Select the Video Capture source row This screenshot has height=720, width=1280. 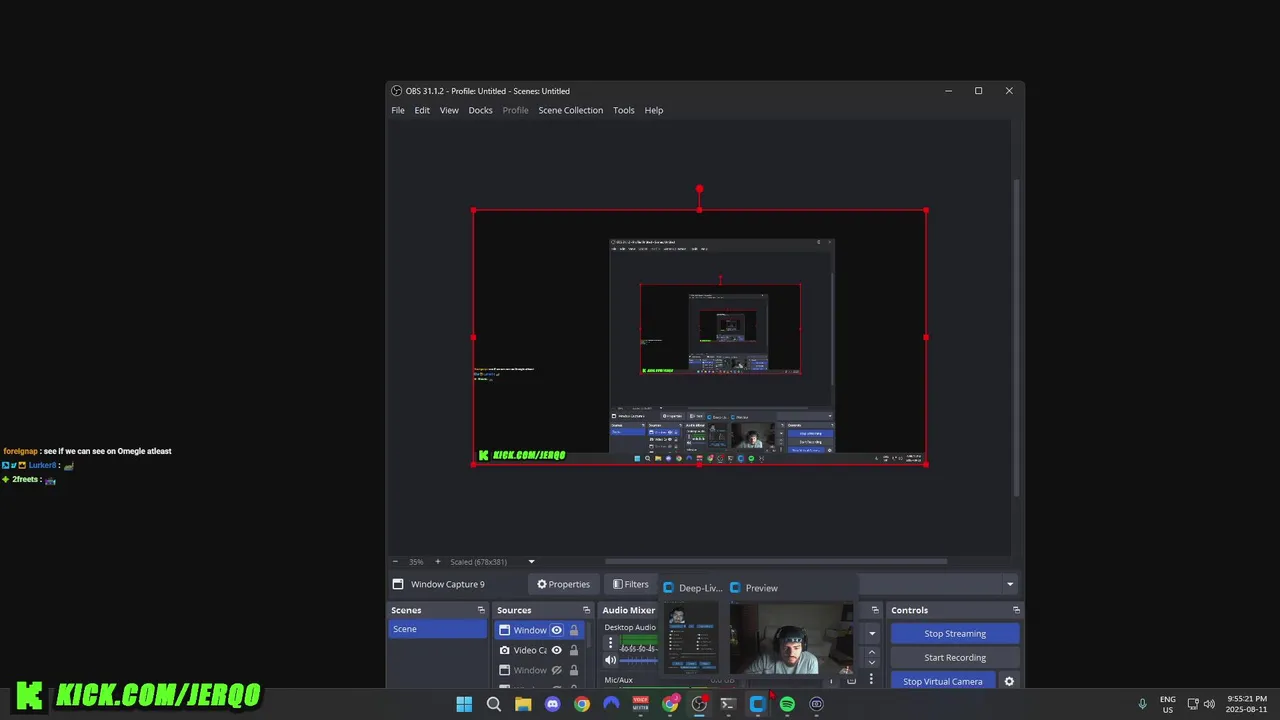539,650
